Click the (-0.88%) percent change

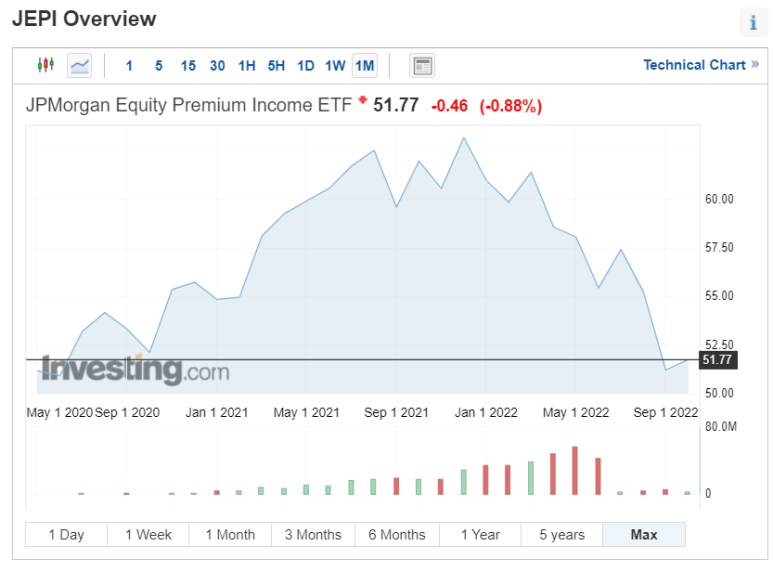[511, 106]
